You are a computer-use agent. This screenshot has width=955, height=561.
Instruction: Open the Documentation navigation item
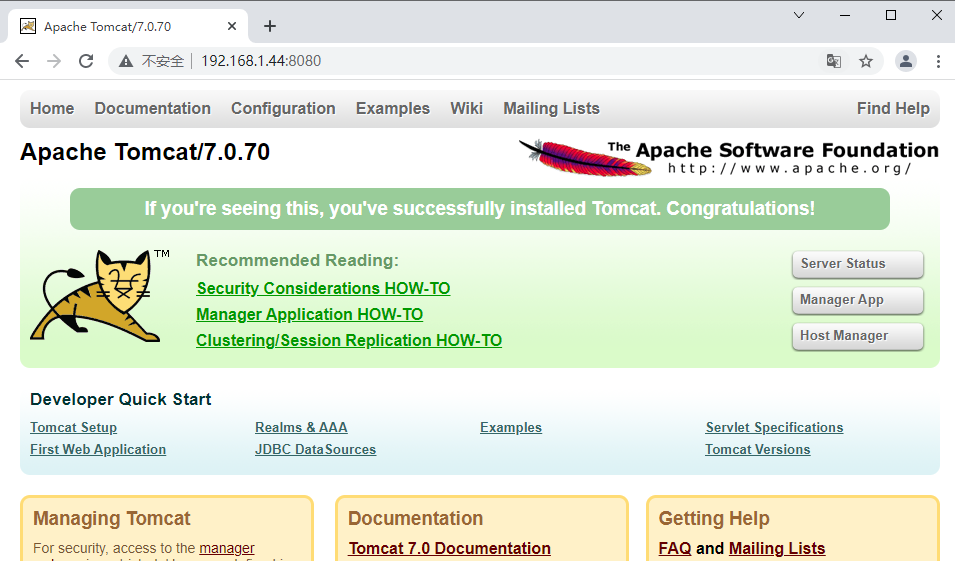pos(152,108)
